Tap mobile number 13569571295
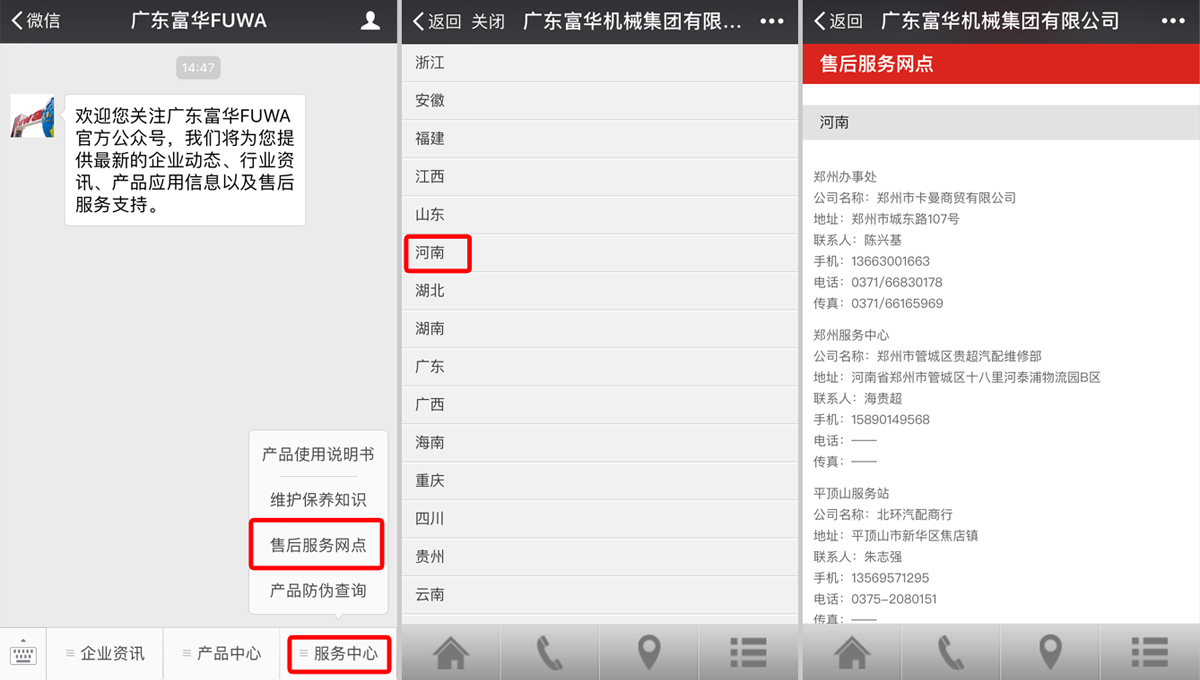Screen dimensions: 1200x680 890,577
